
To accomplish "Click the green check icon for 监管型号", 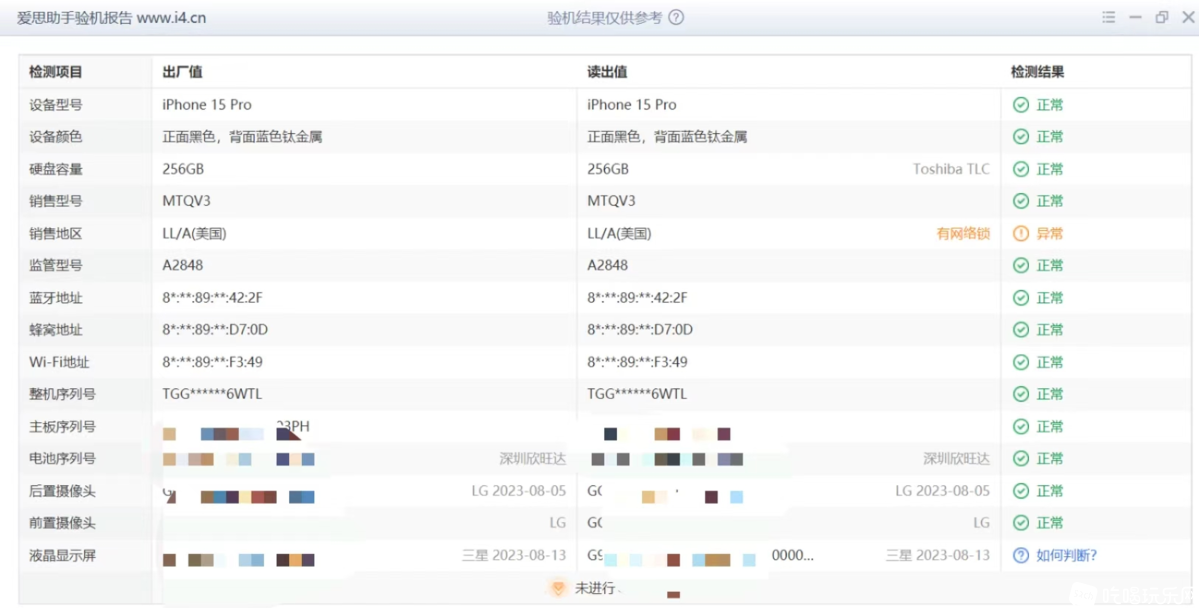I will pos(1021,265).
